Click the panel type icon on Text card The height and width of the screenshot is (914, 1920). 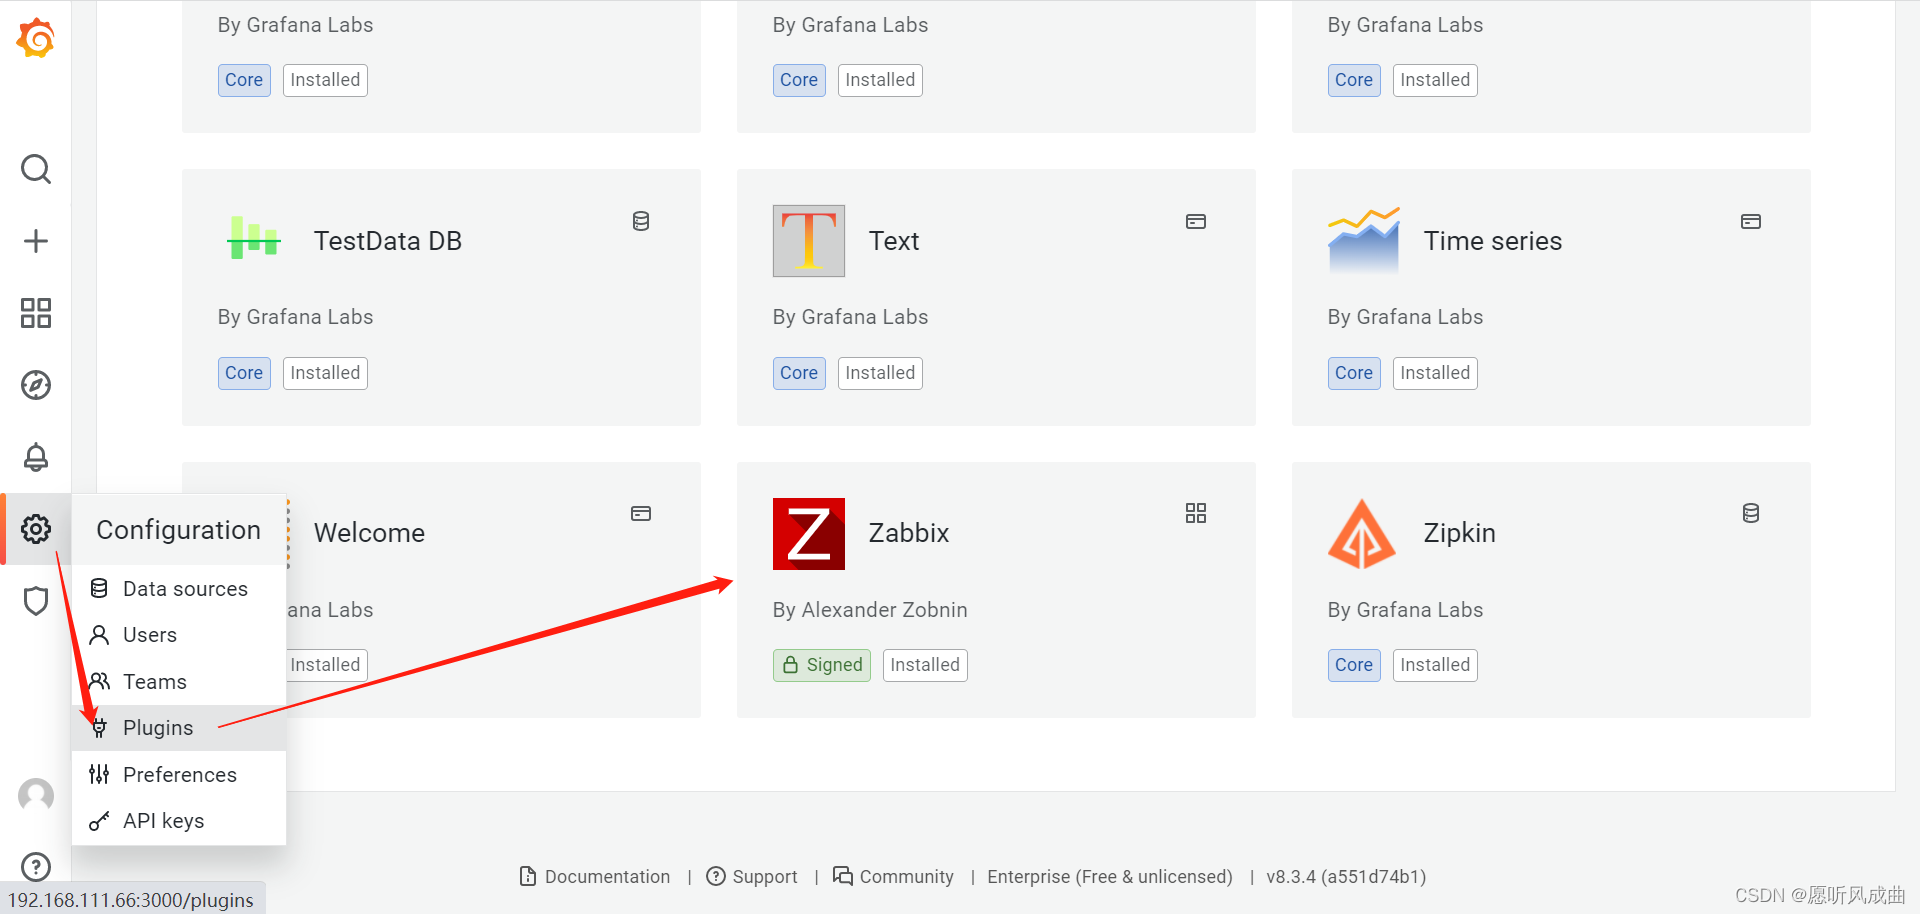(x=1196, y=221)
